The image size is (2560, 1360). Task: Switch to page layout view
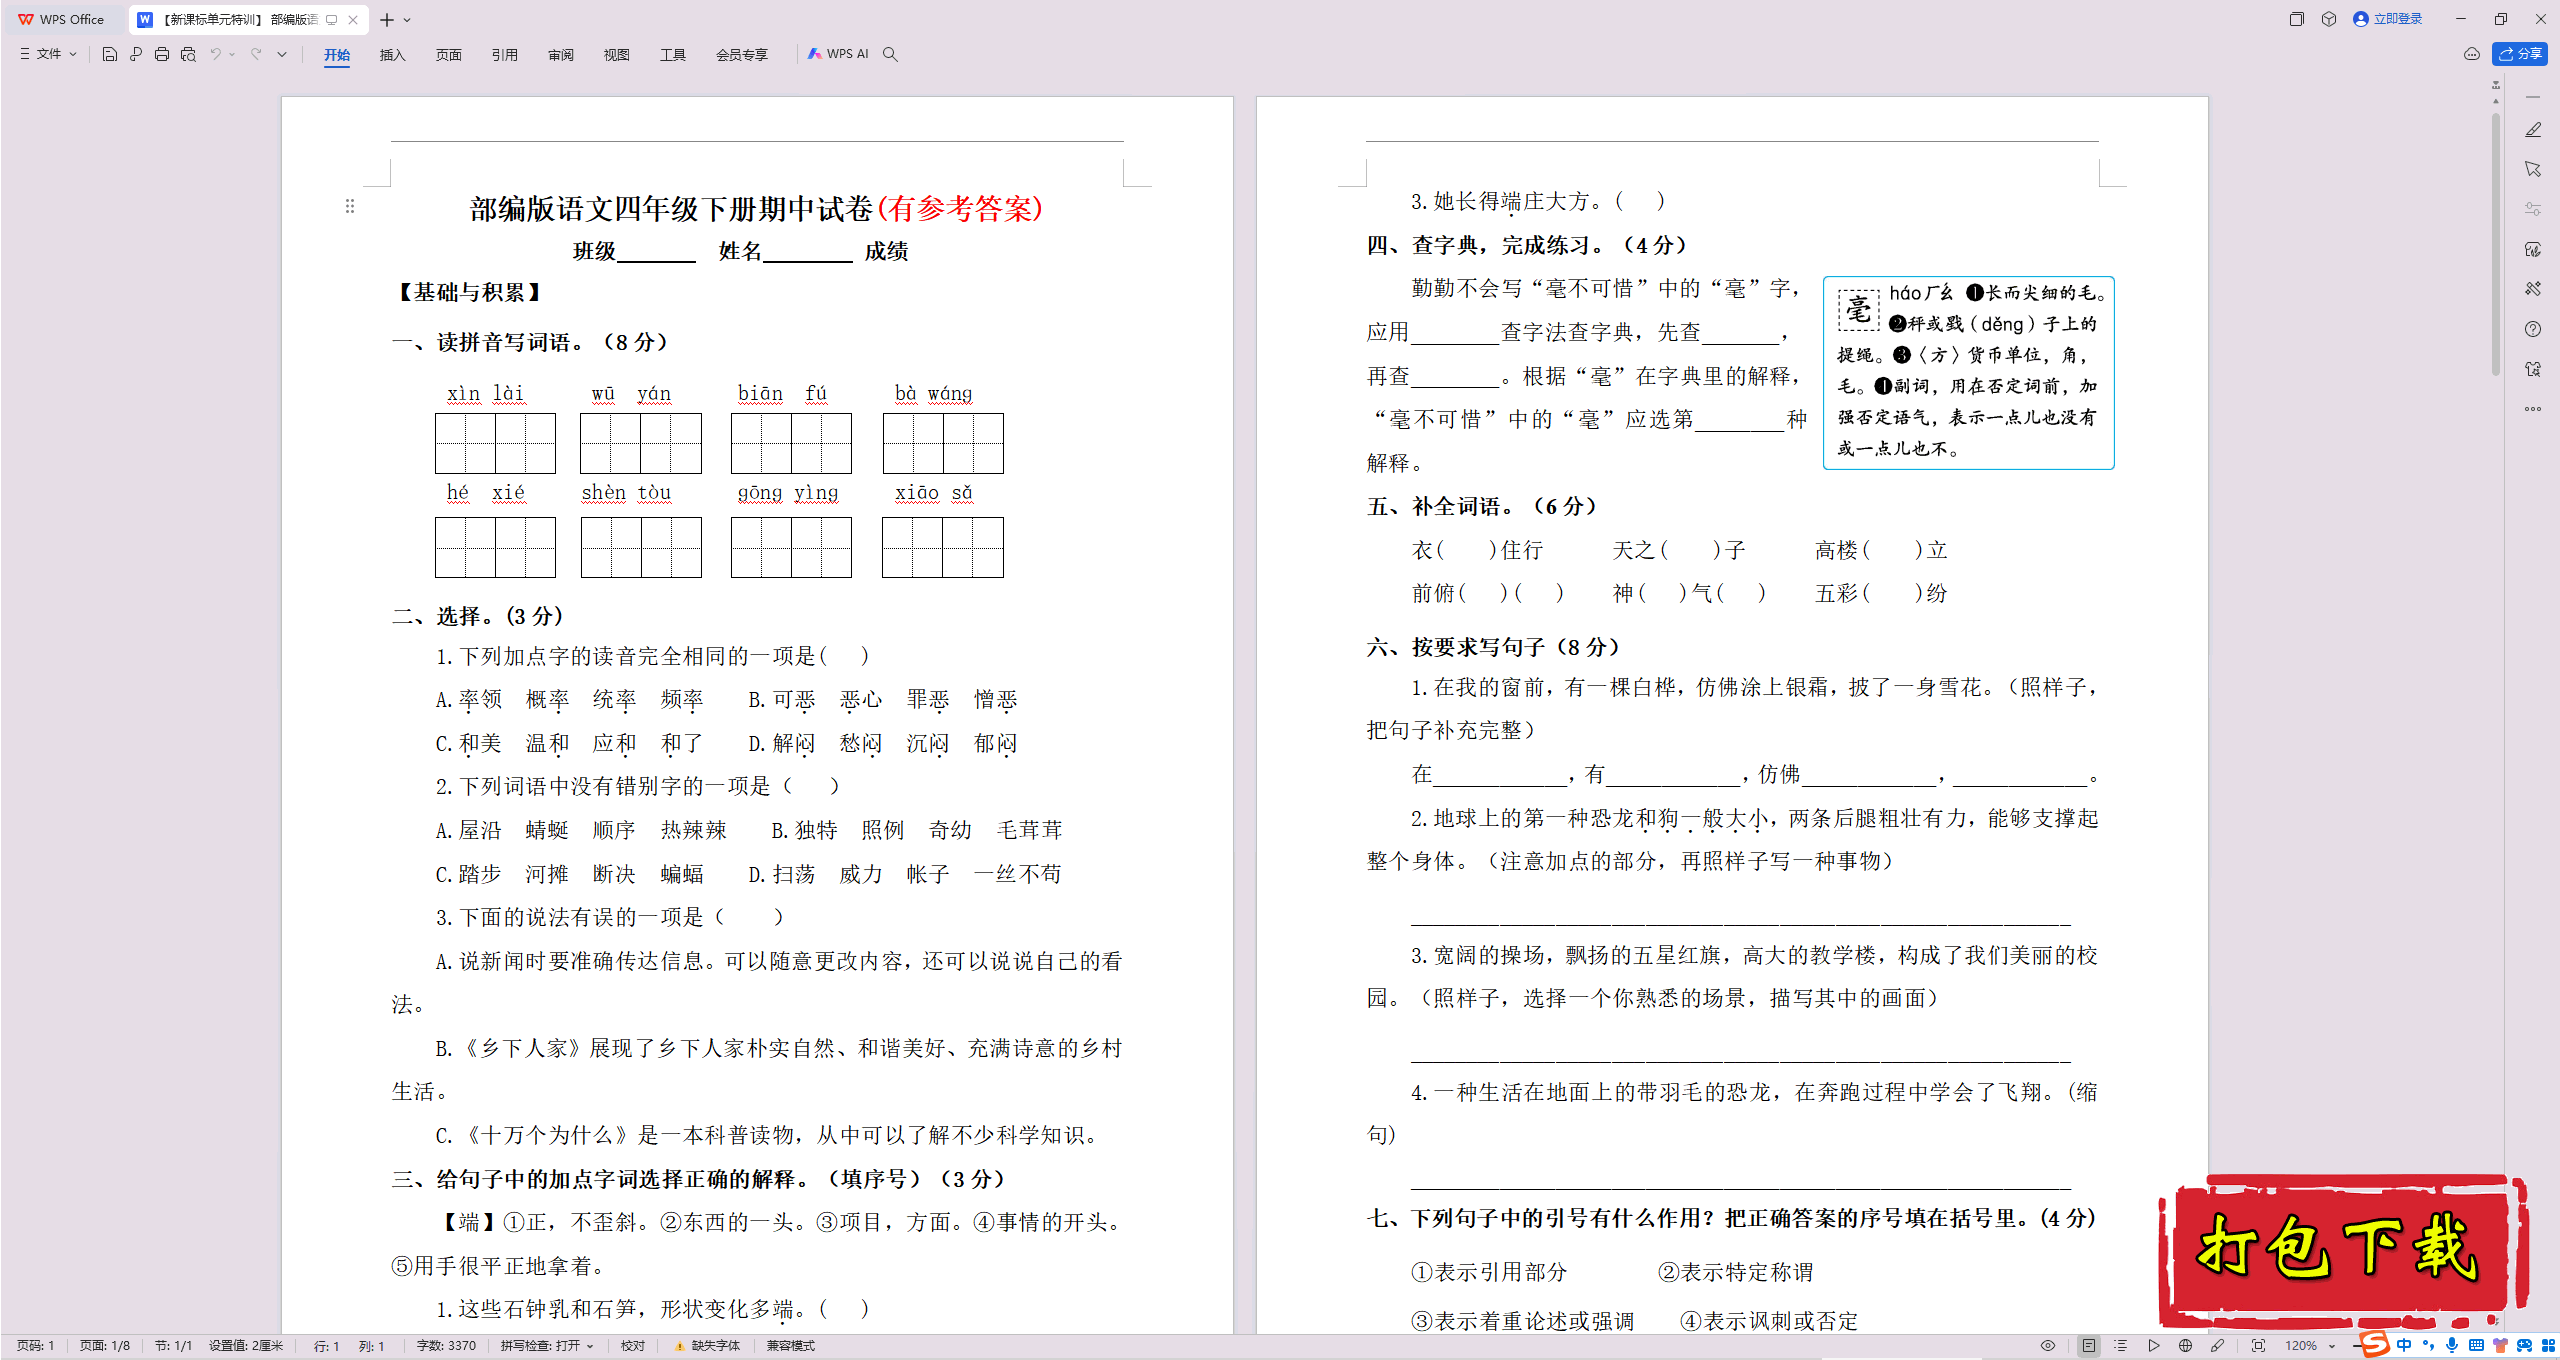pos(2089,1346)
